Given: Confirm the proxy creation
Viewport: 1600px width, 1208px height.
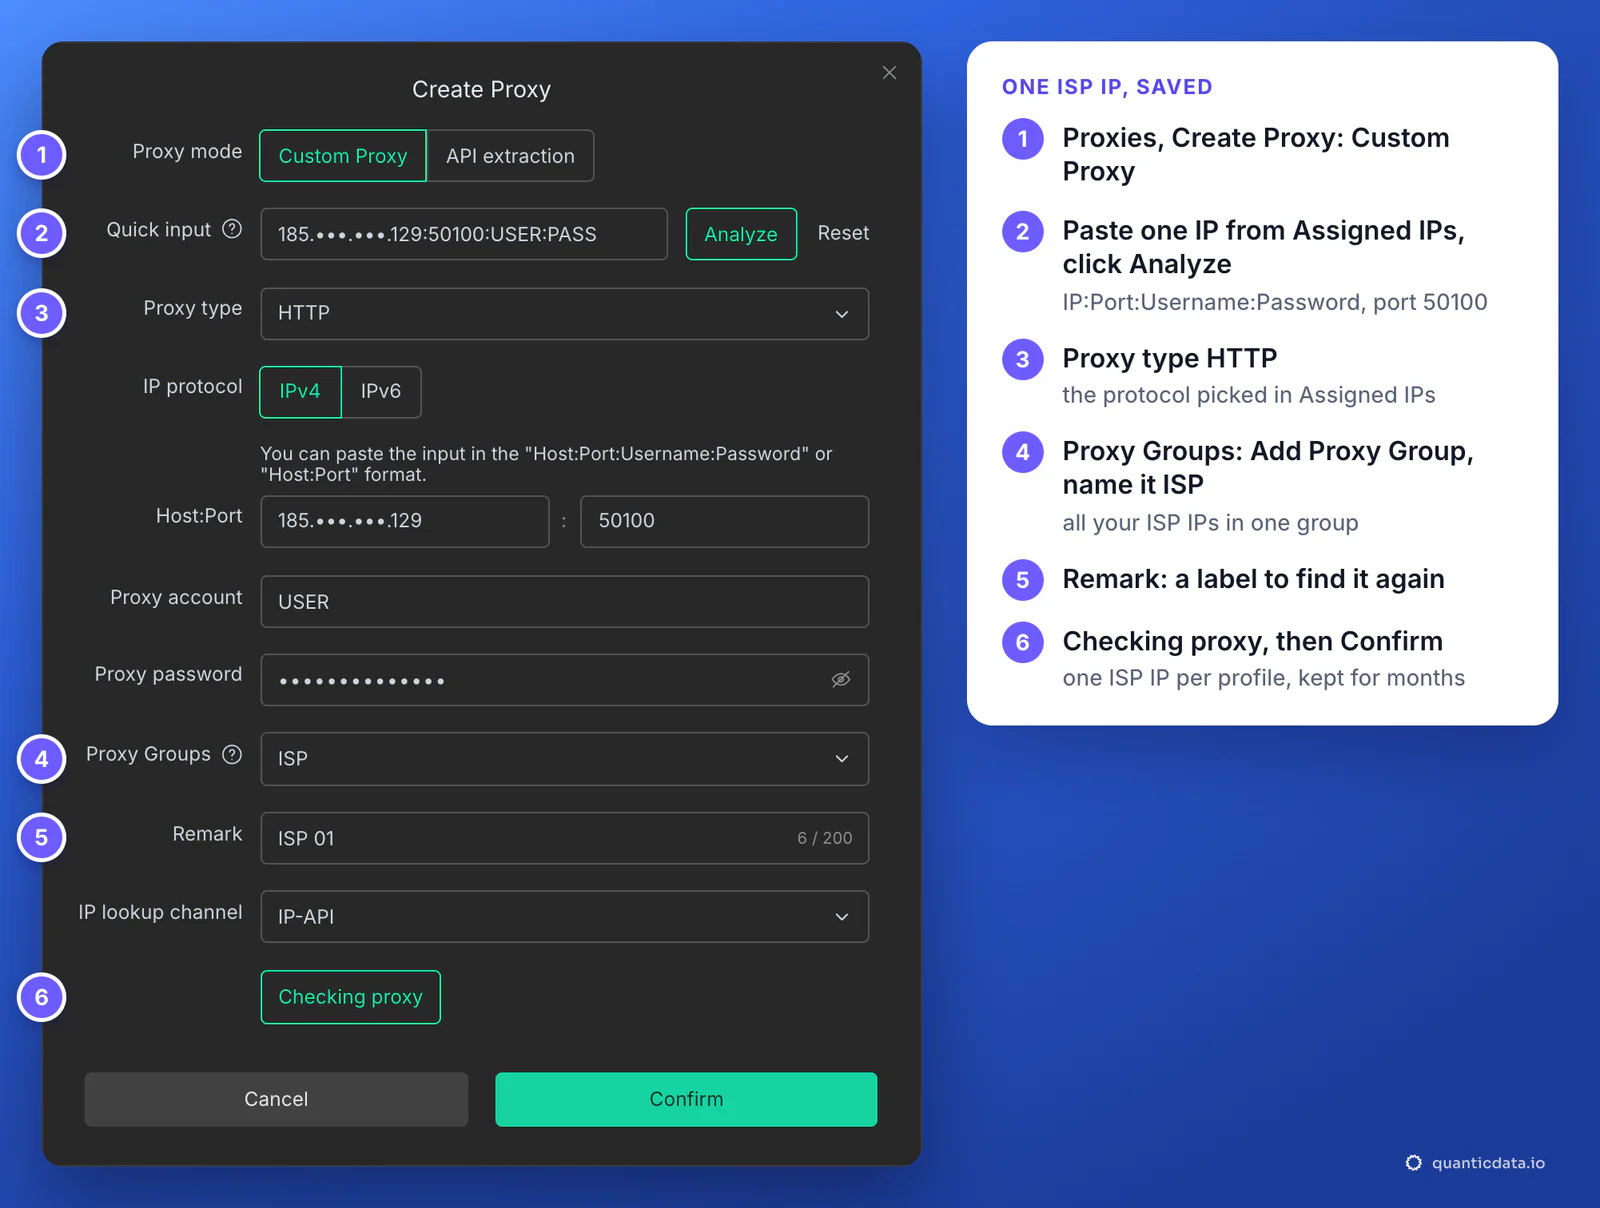Looking at the screenshot, I should [686, 1099].
